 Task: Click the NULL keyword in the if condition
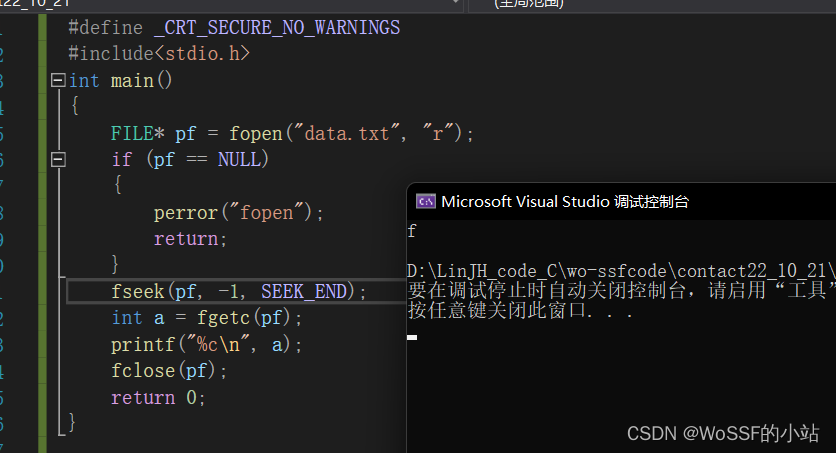point(239,159)
